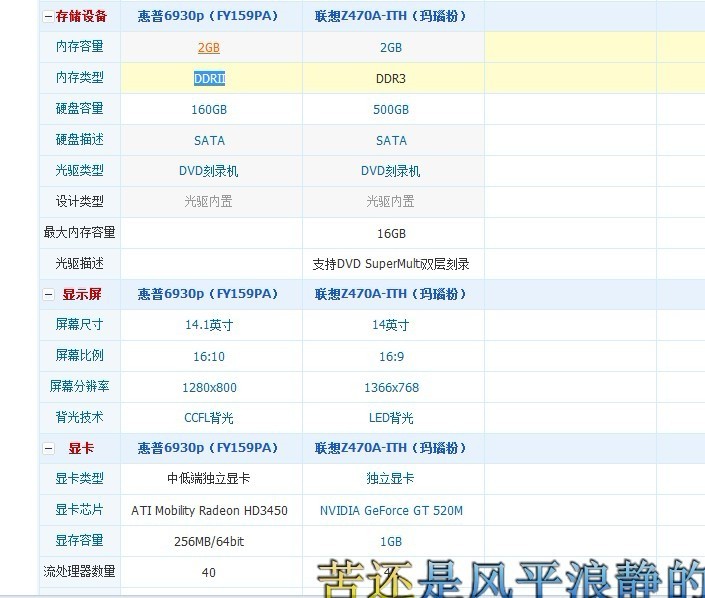Collapse the 存储设备 section
This screenshot has height=598, width=705.
(x=48, y=17)
